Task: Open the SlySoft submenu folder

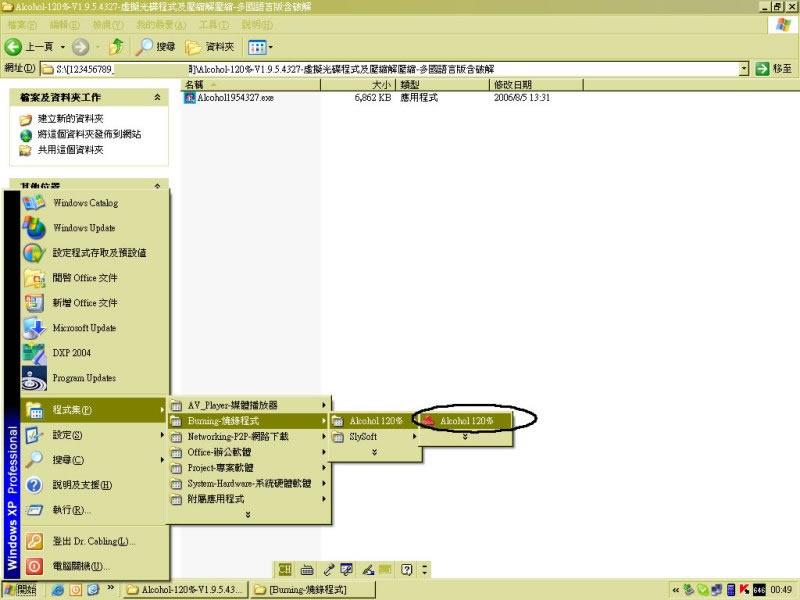Action: [374, 437]
